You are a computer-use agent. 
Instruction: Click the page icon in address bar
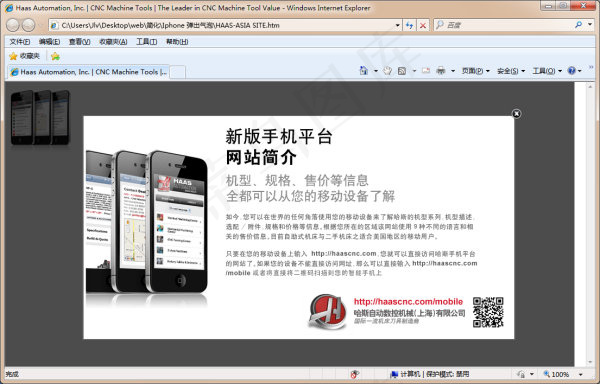pyautogui.click(x=54, y=25)
